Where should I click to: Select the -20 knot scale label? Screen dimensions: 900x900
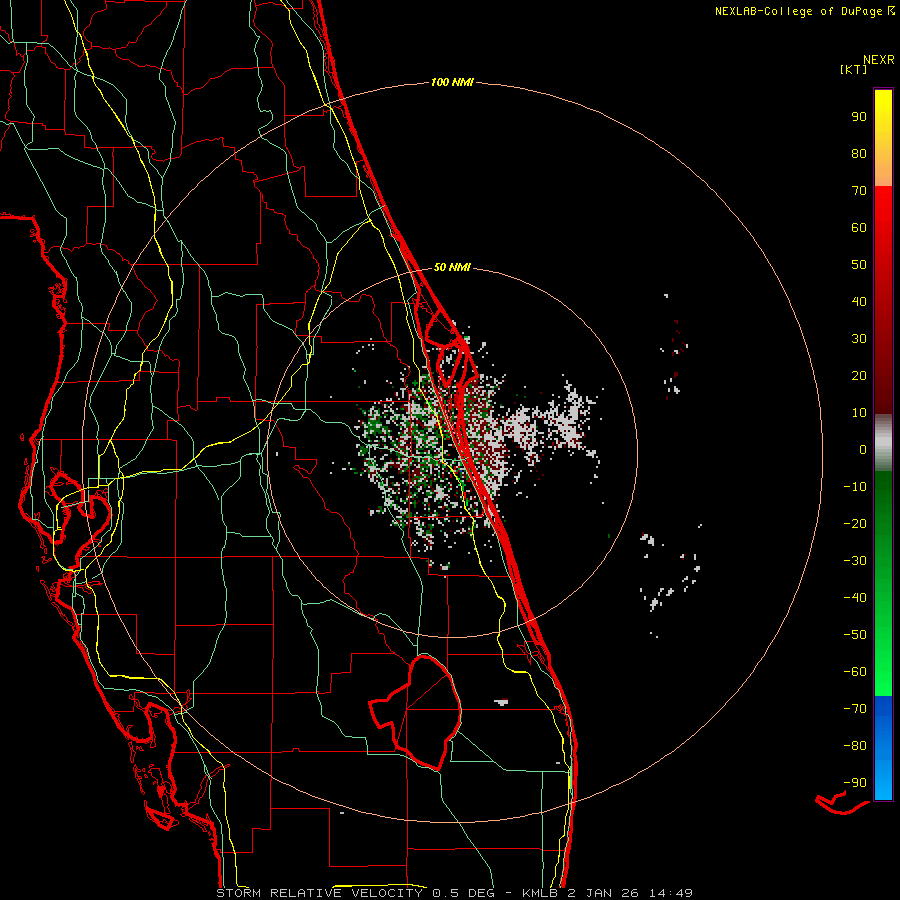[x=855, y=523]
